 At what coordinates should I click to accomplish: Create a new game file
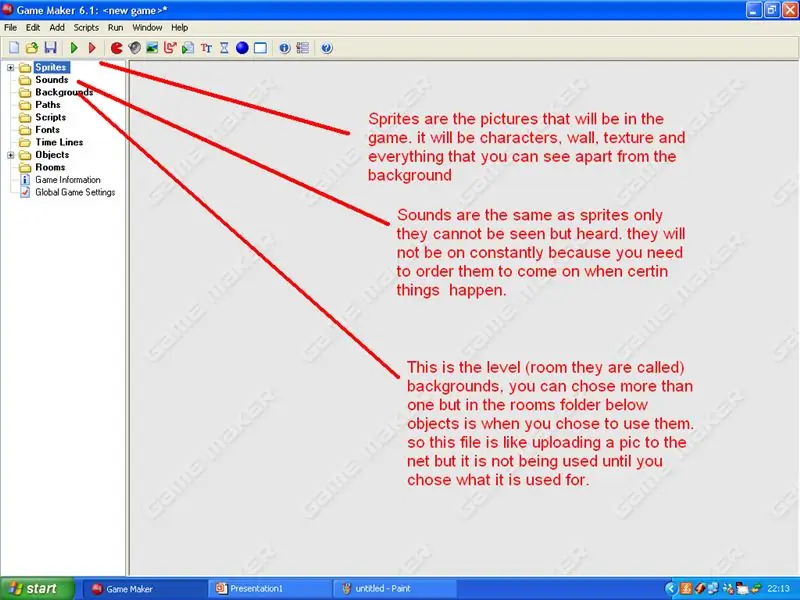(x=14, y=48)
